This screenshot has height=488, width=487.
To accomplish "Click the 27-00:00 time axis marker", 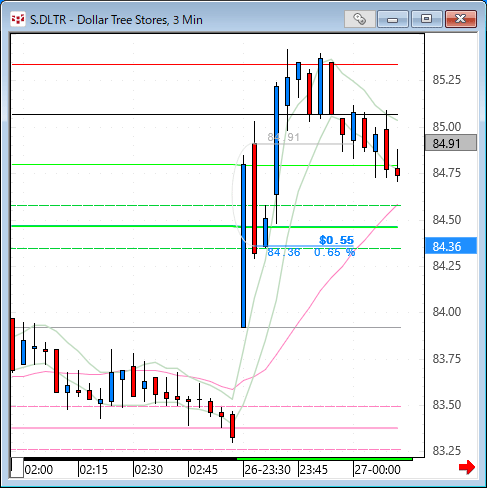I will 377,470.
